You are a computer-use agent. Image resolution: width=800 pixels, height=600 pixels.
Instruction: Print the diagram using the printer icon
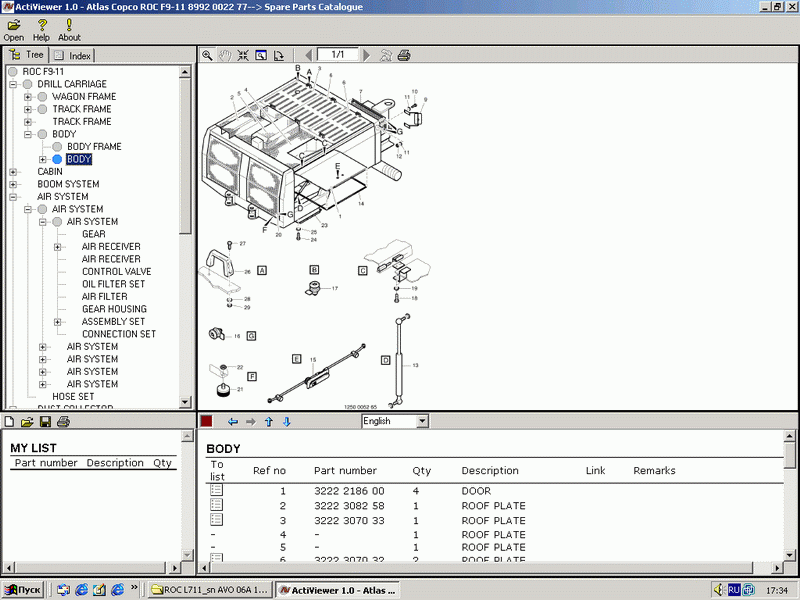click(403, 55)
